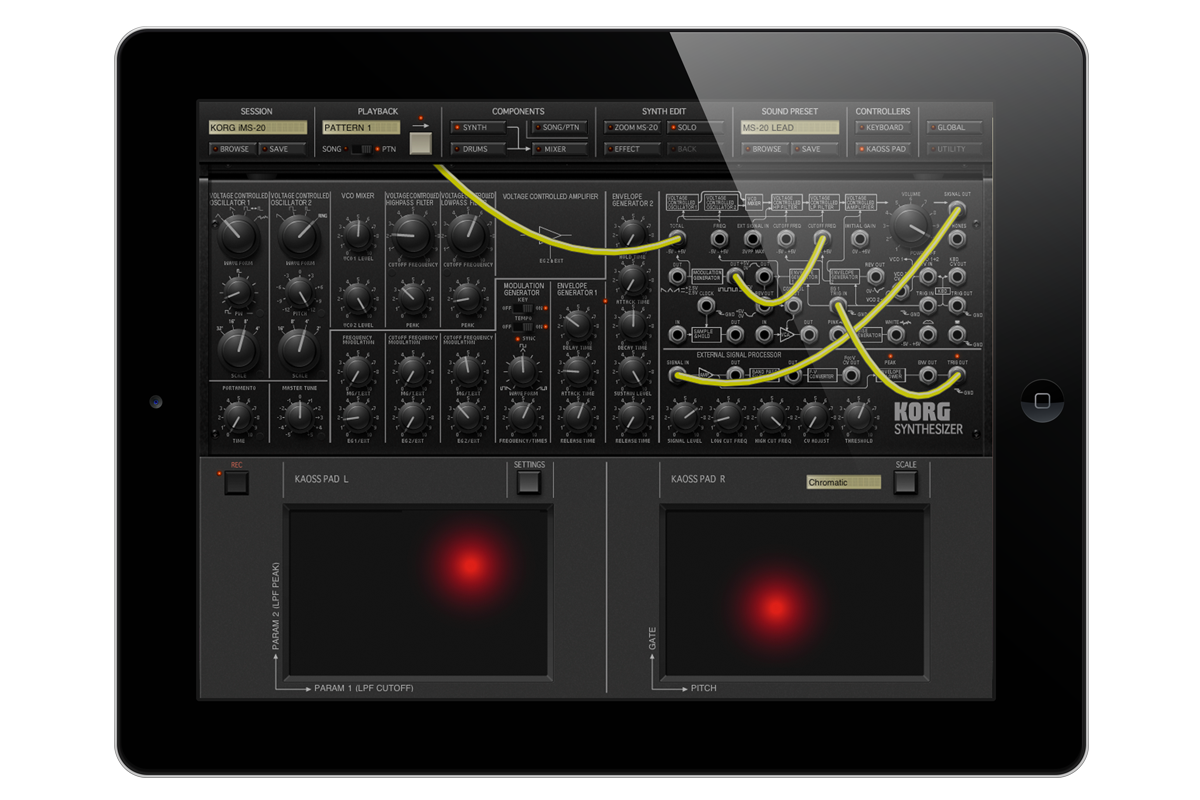Click the PINK noise output jack

coord(837,334)
